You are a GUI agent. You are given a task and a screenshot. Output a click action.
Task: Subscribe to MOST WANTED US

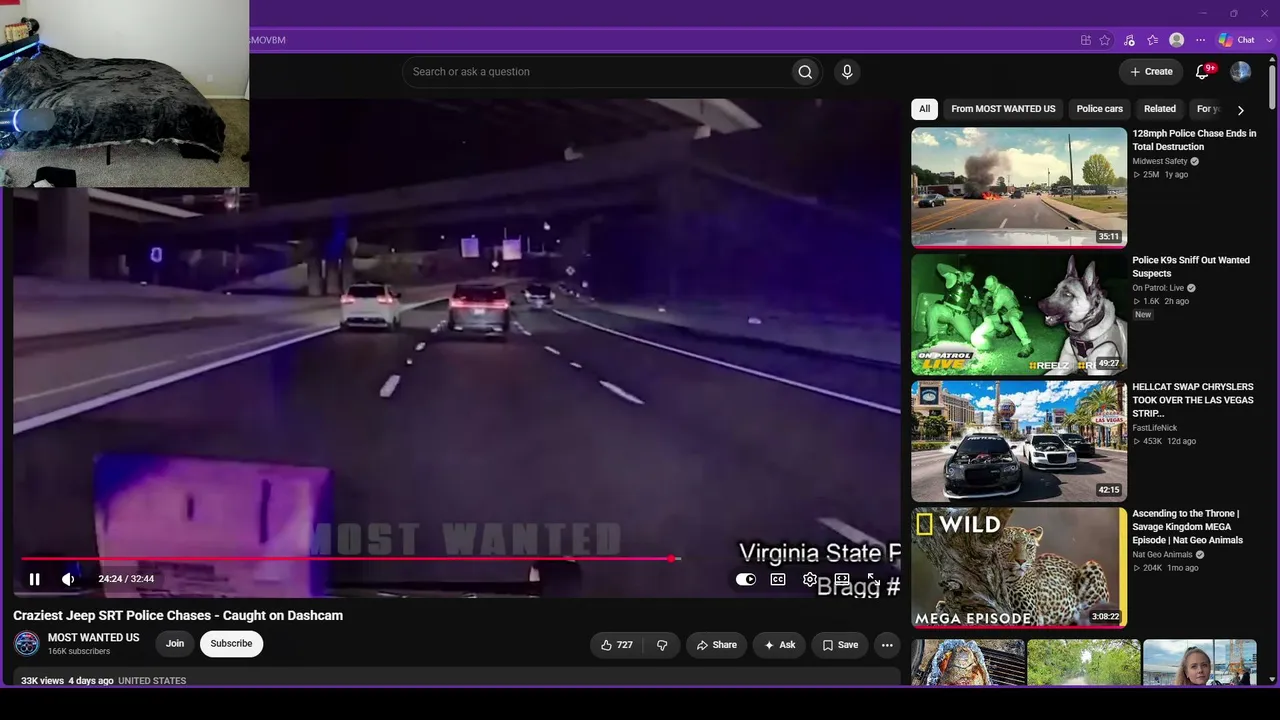(x=231, y=644)
